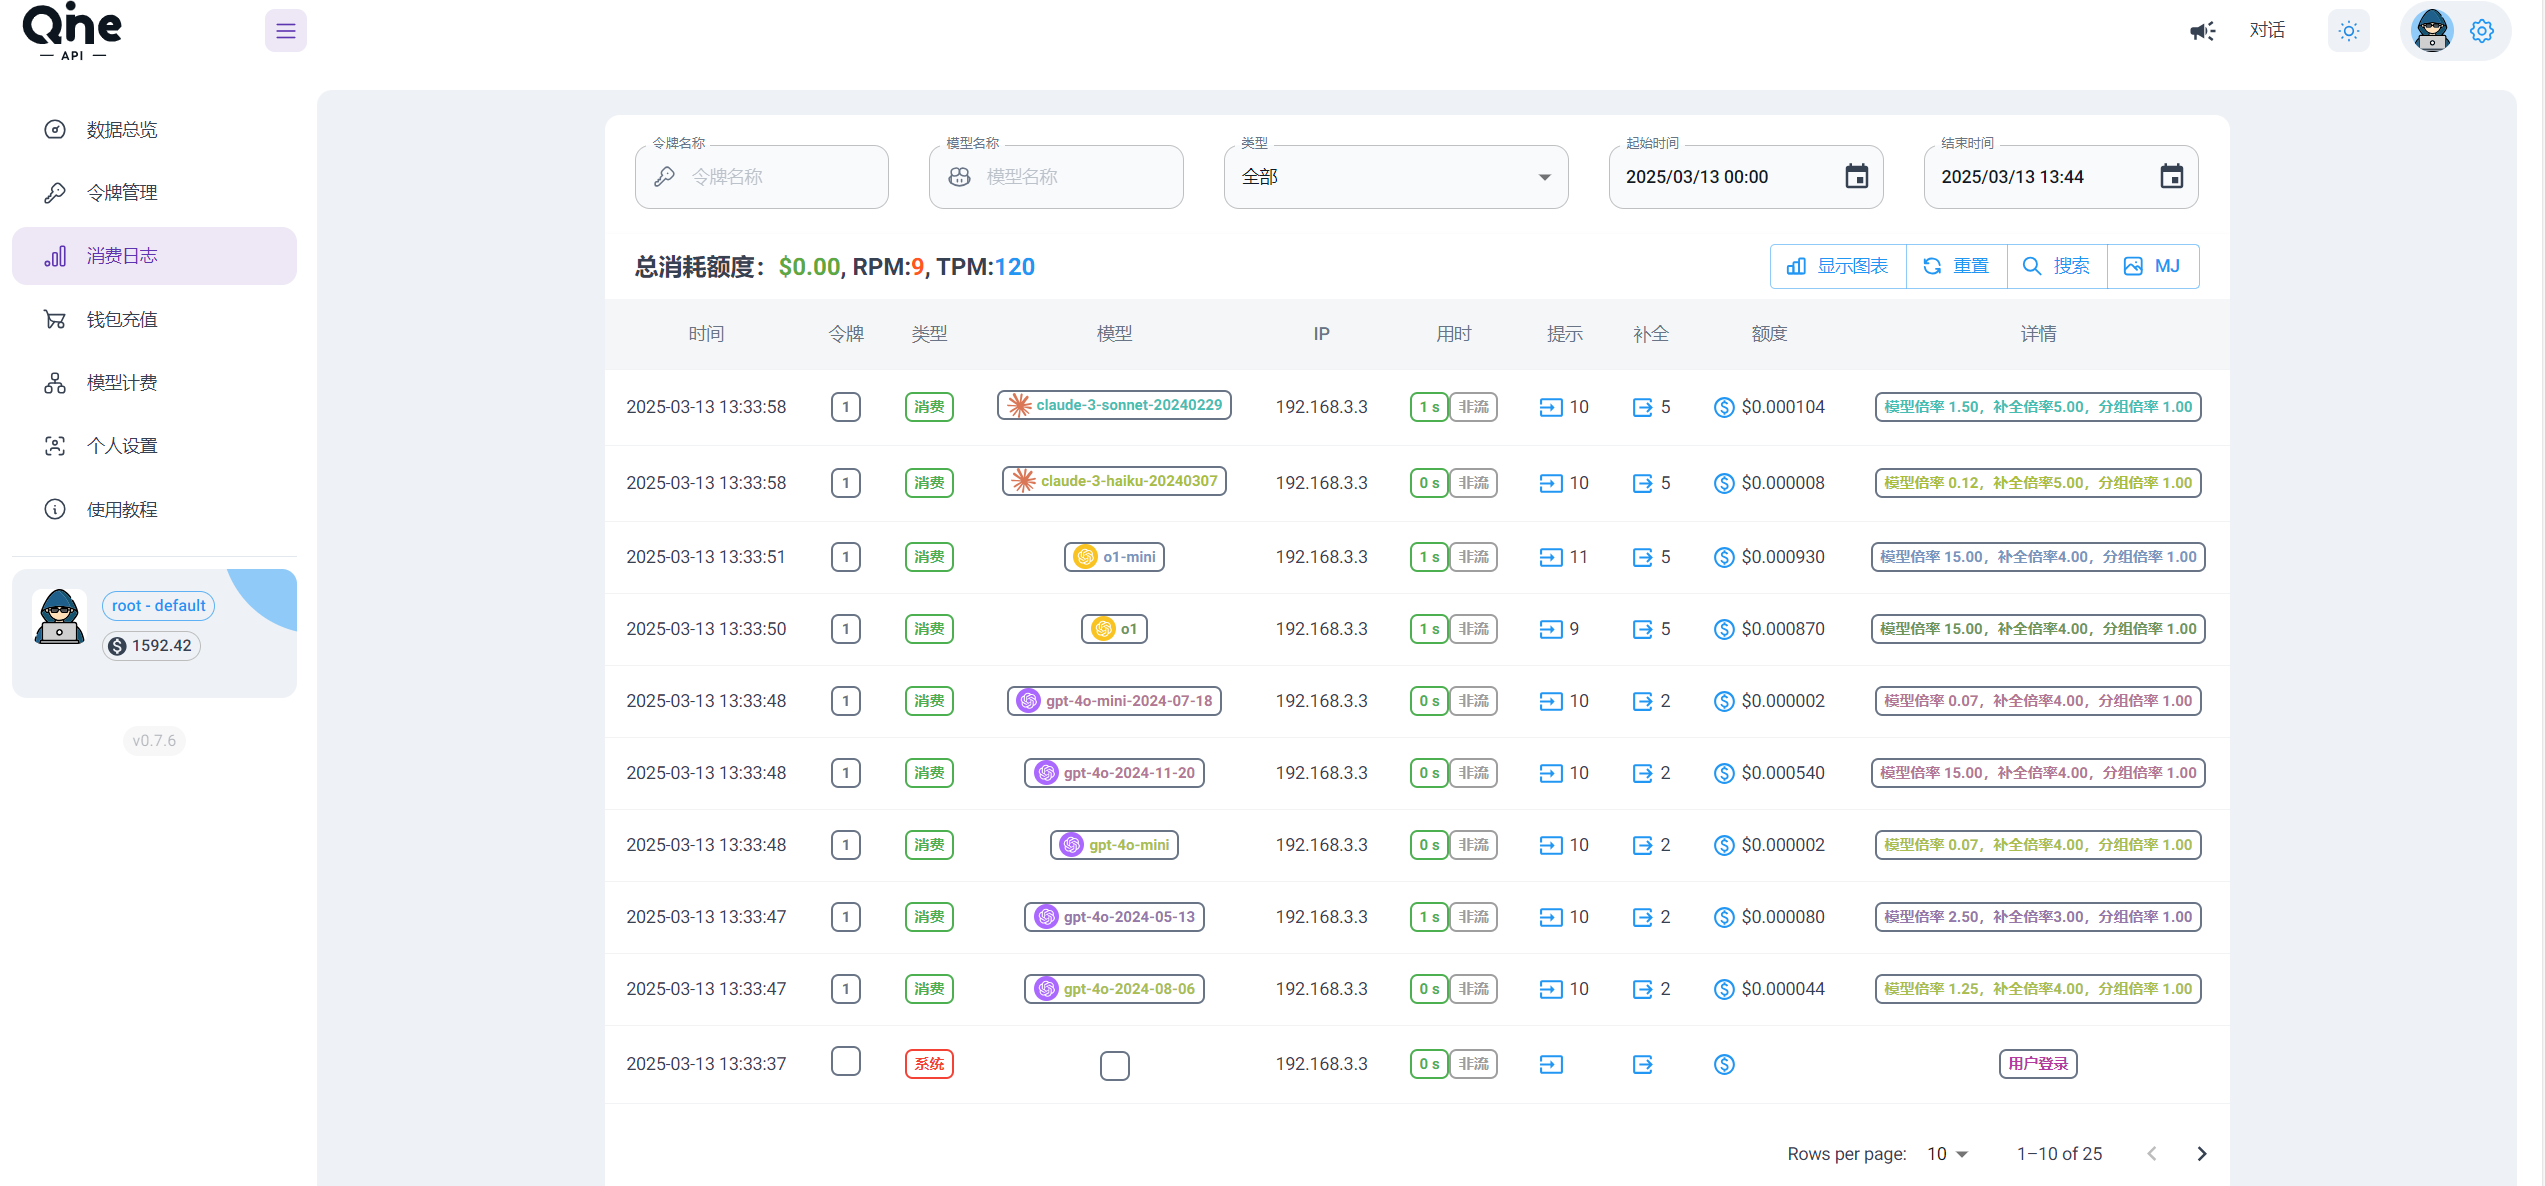Open calendar for 结束时间

point(2171,177)
